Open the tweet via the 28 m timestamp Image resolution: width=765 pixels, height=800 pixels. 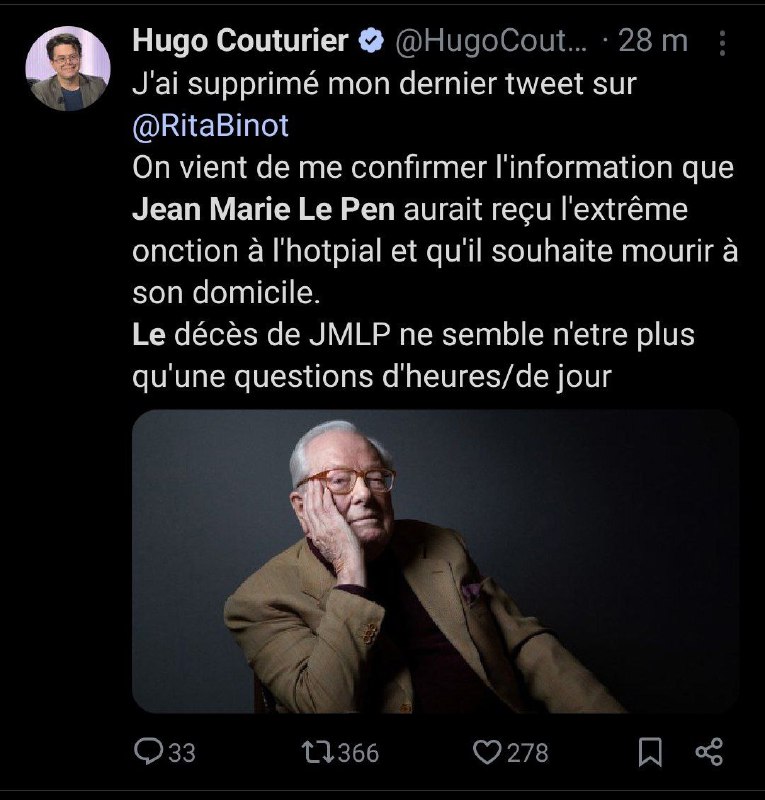pyautogui.click(x=653, y=41)
